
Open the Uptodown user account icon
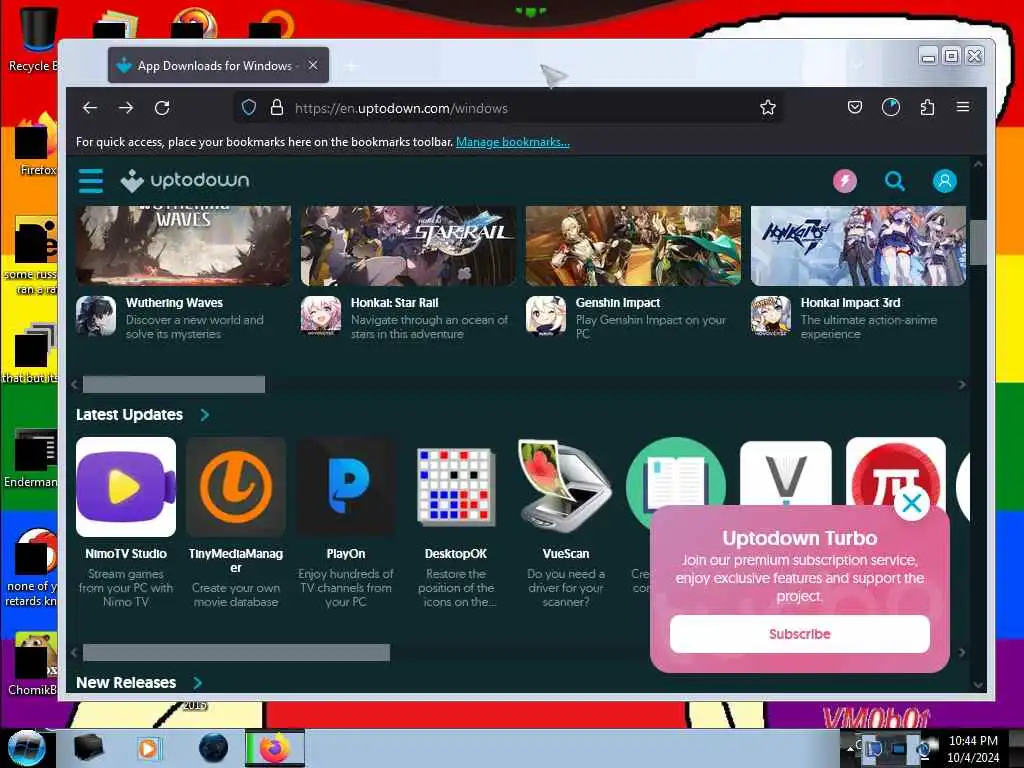click(944, 181)
